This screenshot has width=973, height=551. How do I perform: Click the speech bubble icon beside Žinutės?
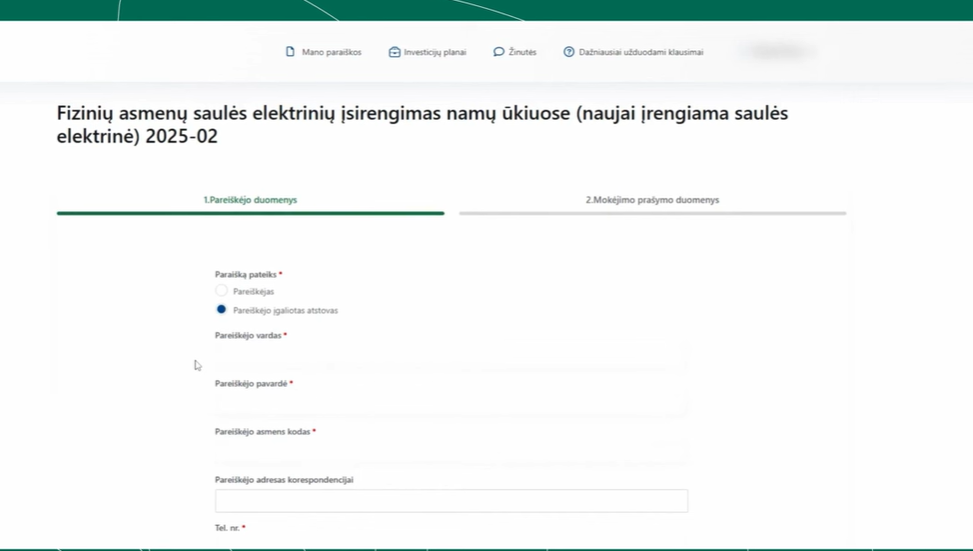tap(498, 52)
